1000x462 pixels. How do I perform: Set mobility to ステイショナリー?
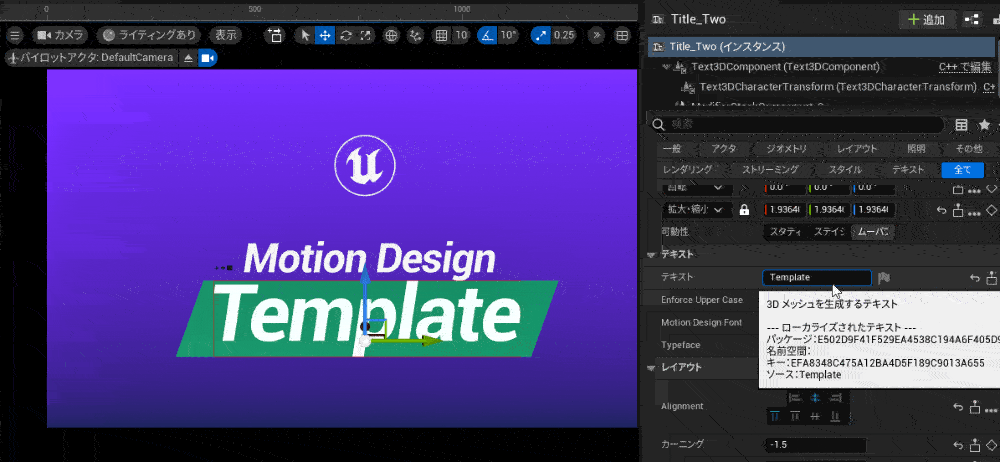click(829, 232)
